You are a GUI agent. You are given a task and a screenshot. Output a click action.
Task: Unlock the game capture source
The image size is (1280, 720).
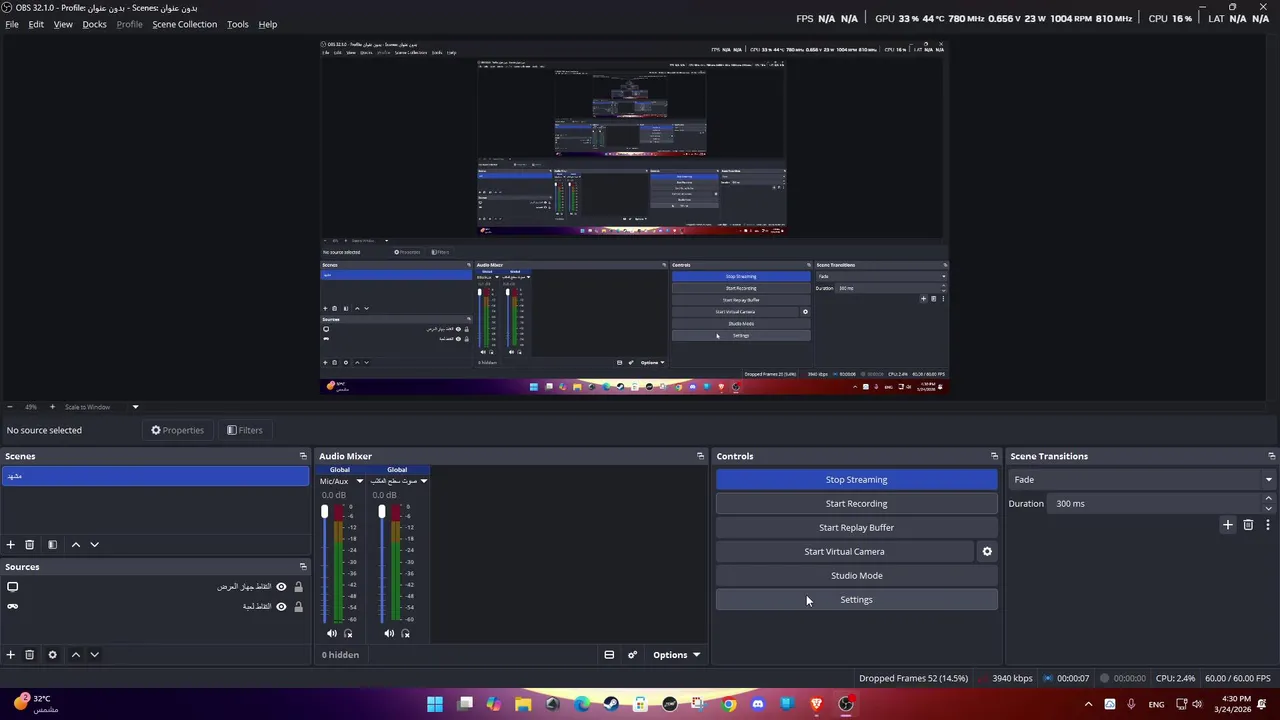pyautogui.click(x=298, y=606)
